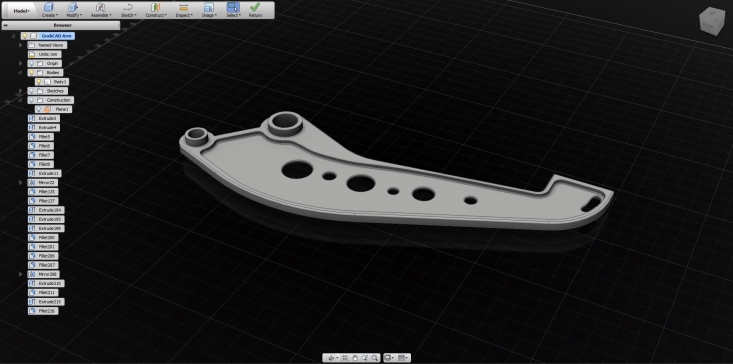Collapse the Browser panel with the double arrow
733x364 pixels.
(6, 25)
